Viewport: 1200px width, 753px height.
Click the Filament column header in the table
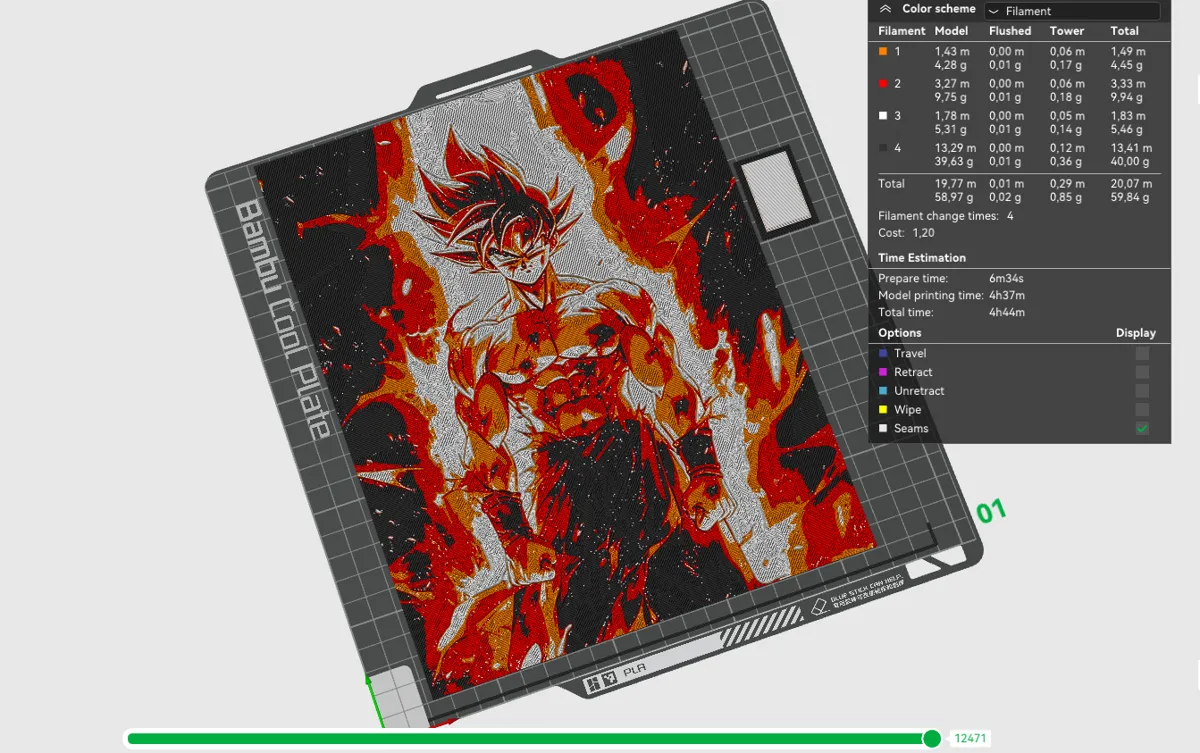(x=901, y=31)
